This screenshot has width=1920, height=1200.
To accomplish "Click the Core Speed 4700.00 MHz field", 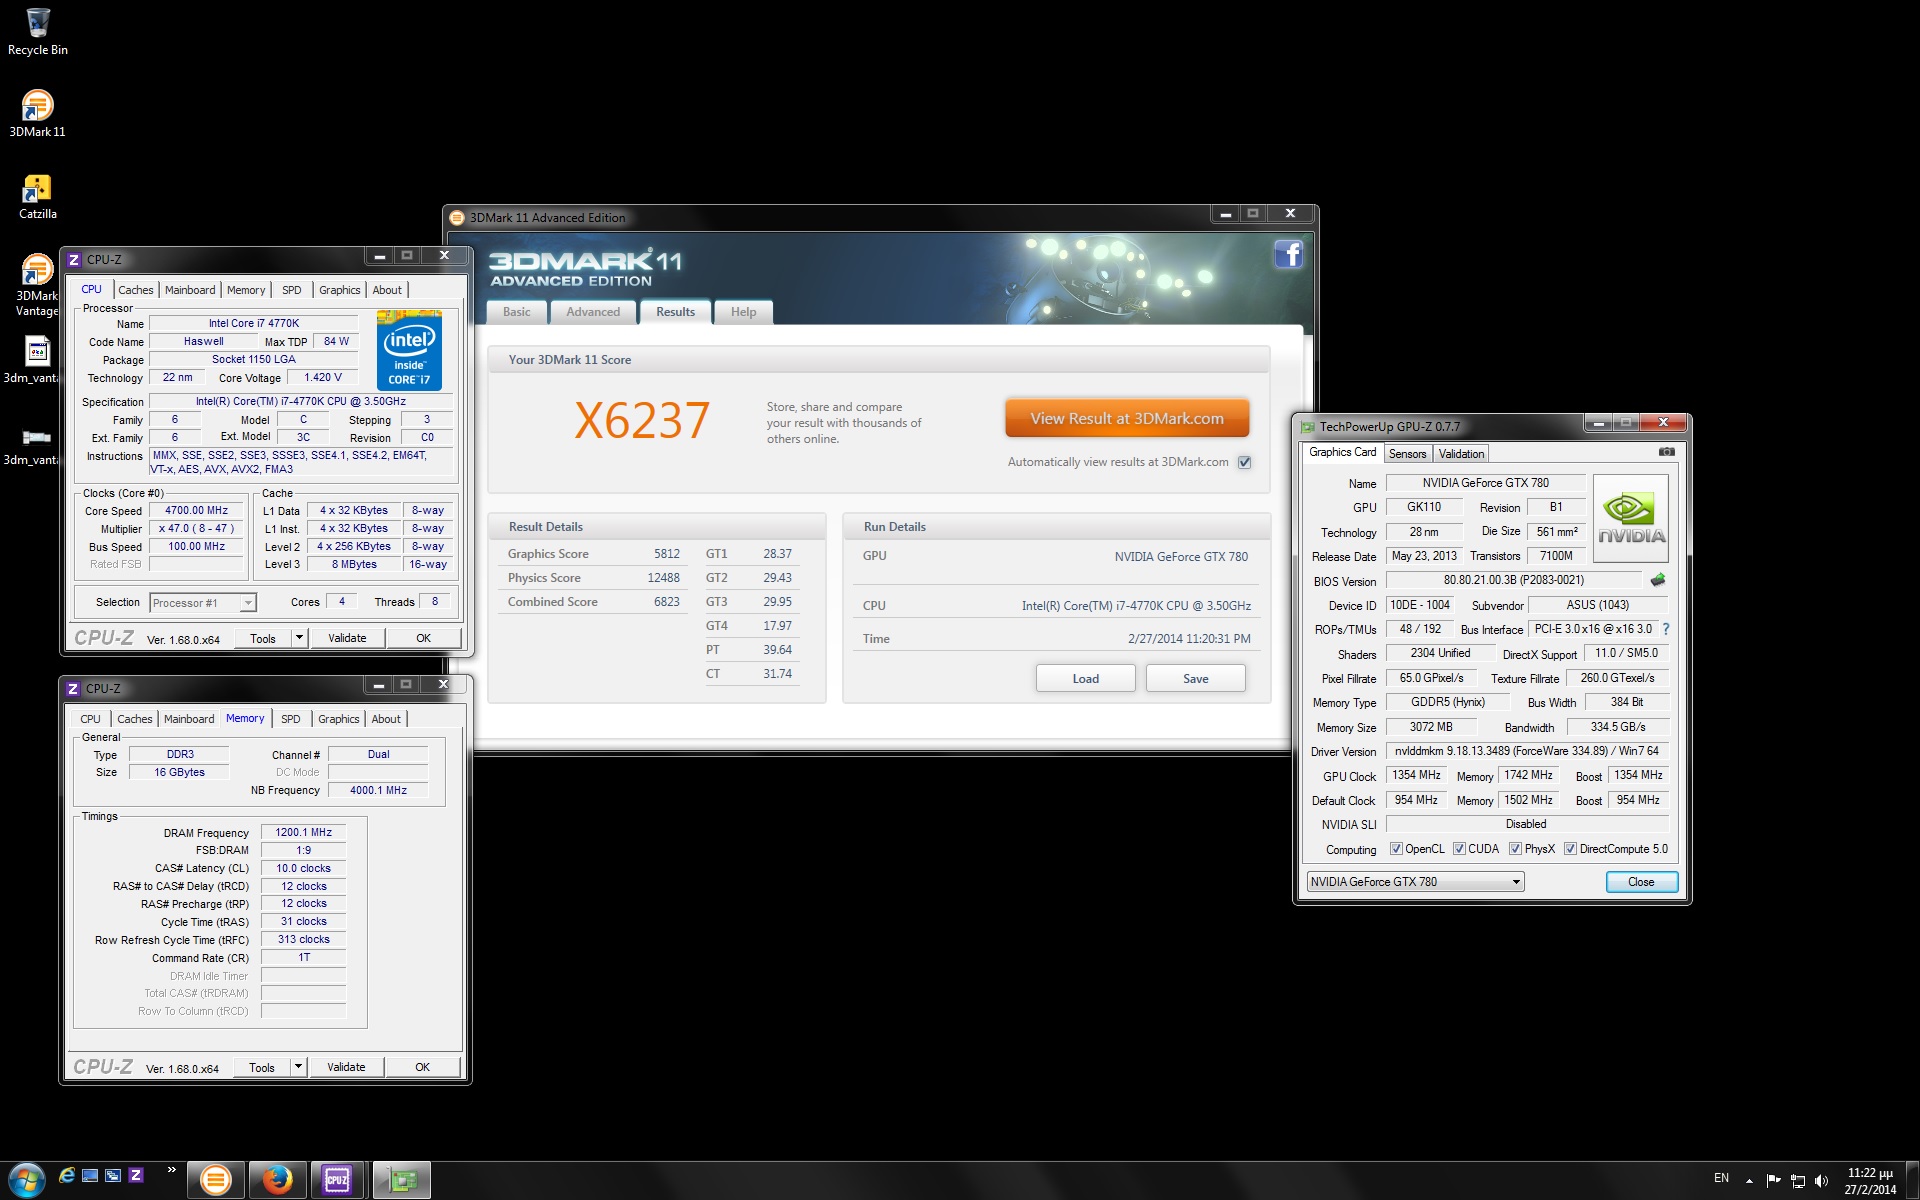I will tap(197, 510).
